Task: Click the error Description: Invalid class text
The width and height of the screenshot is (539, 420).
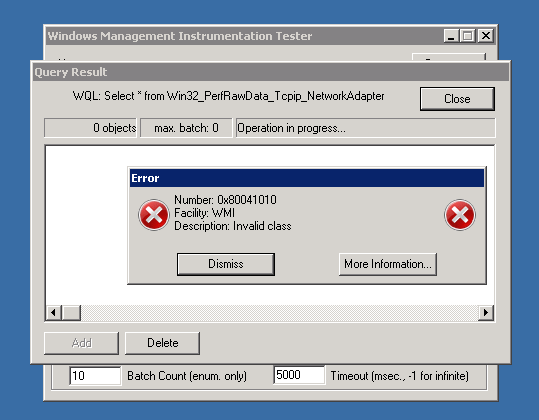Action: tap(233, 226)
